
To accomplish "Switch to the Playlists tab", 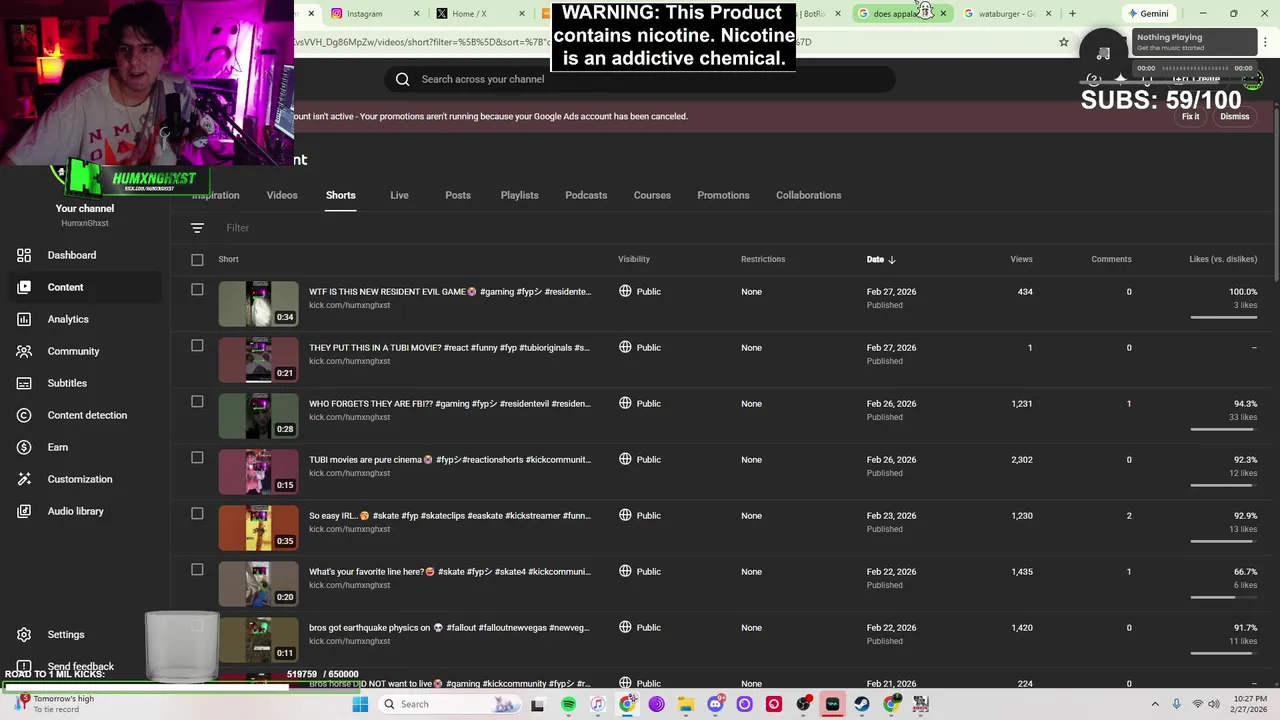I will (x=519, y=195).
